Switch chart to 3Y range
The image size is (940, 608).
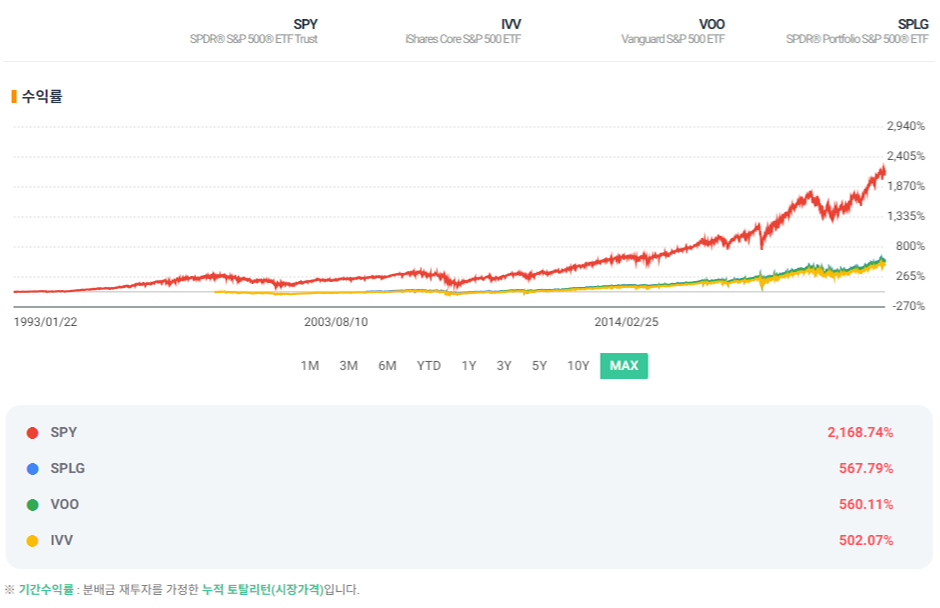tap(504, 366)
